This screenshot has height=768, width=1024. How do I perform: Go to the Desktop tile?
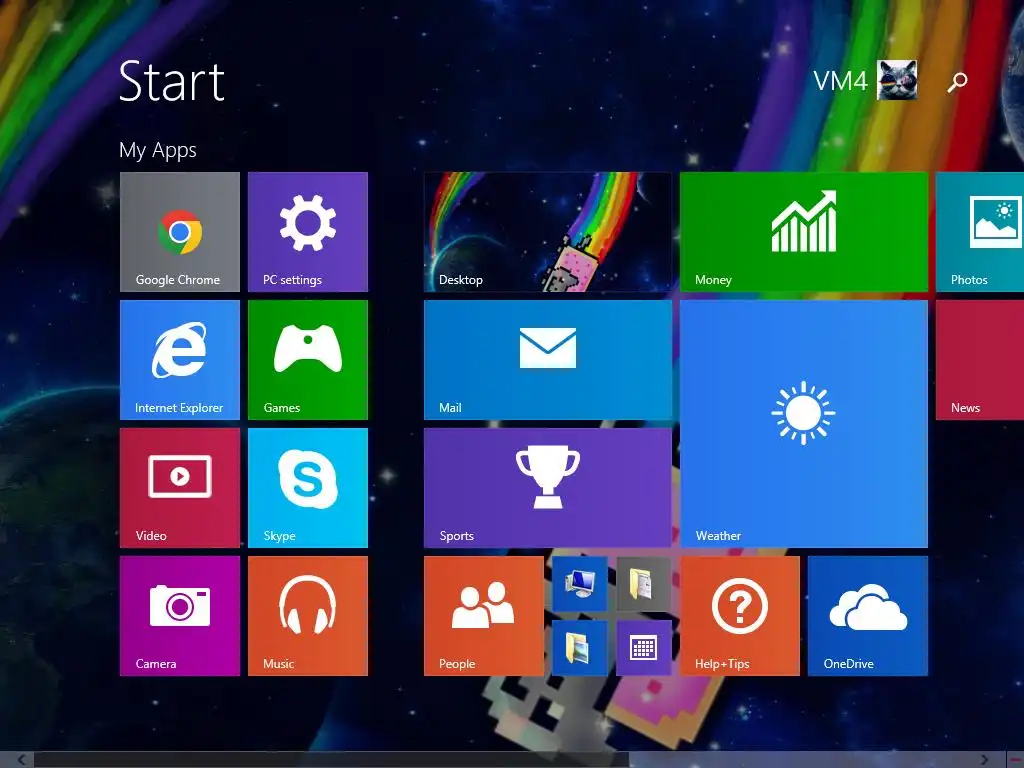(x=548, y=232)
